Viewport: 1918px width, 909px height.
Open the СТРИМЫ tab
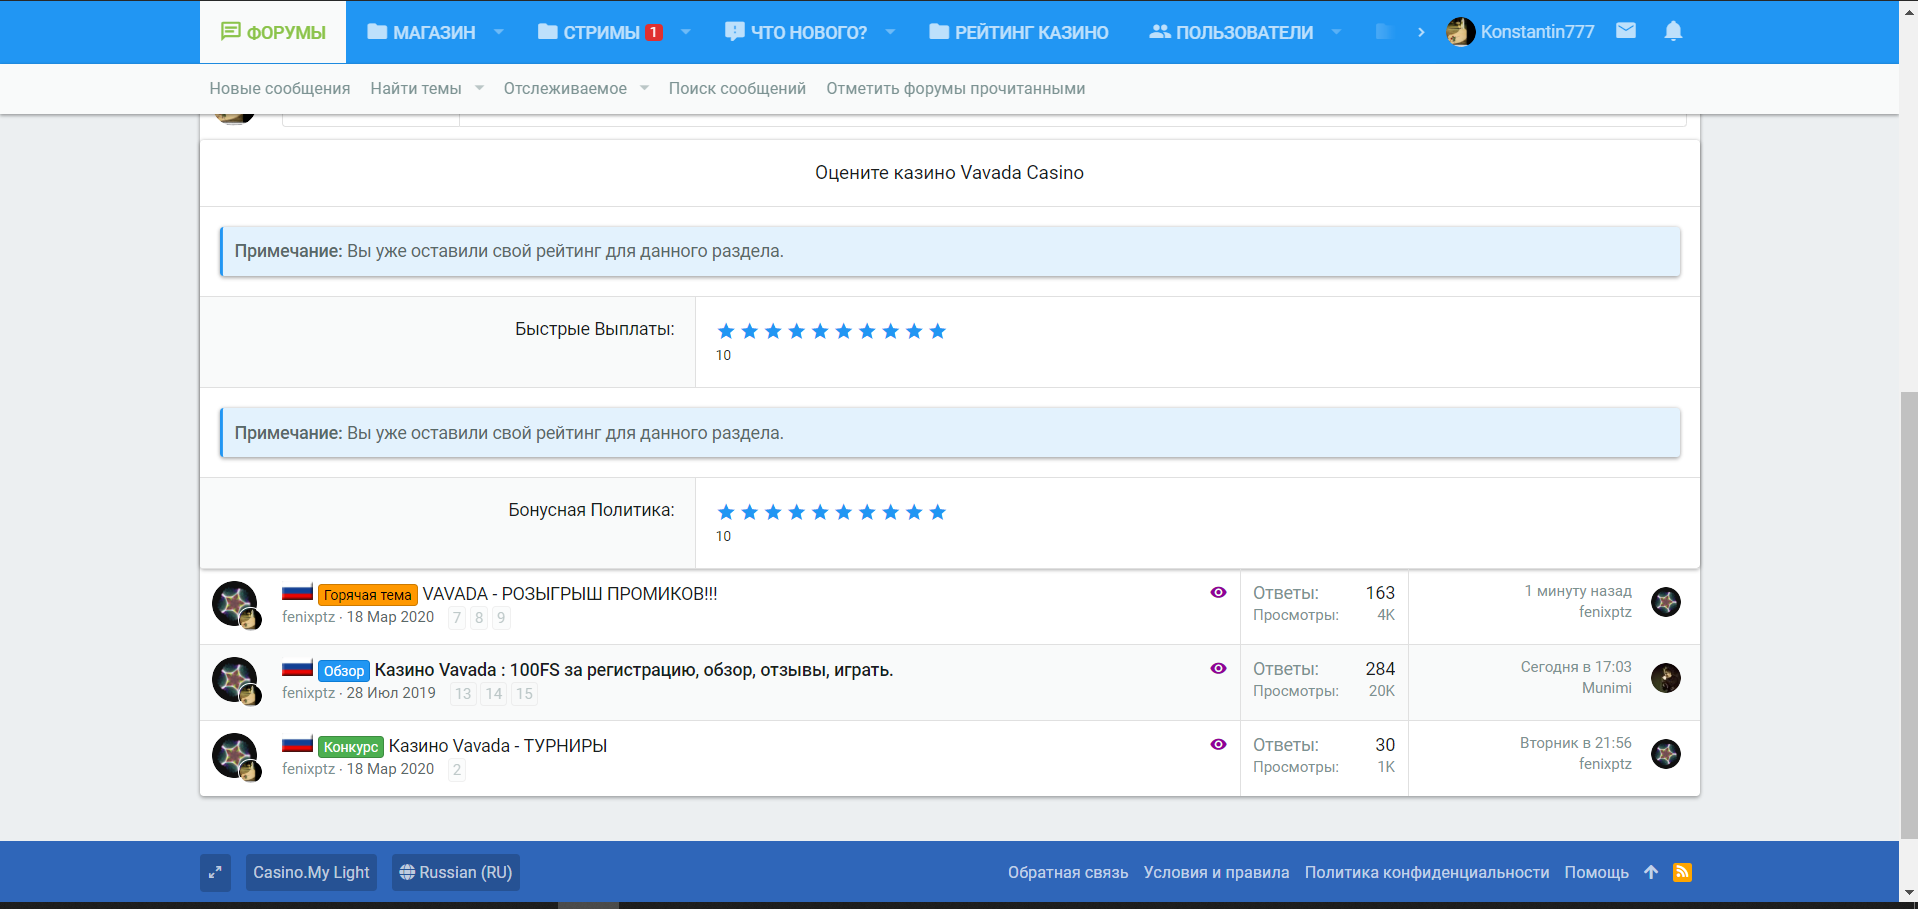pos(600,32)
